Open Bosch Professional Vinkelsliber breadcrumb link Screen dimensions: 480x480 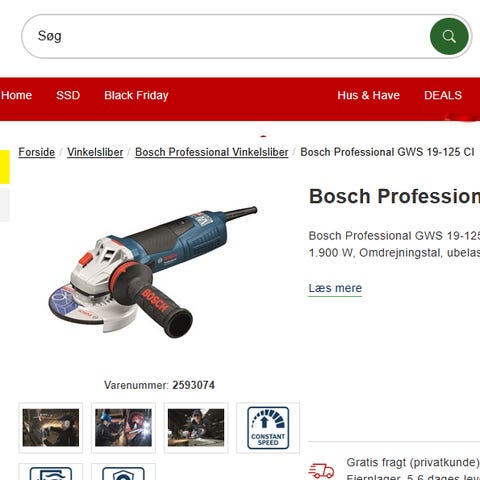(212, 152)
